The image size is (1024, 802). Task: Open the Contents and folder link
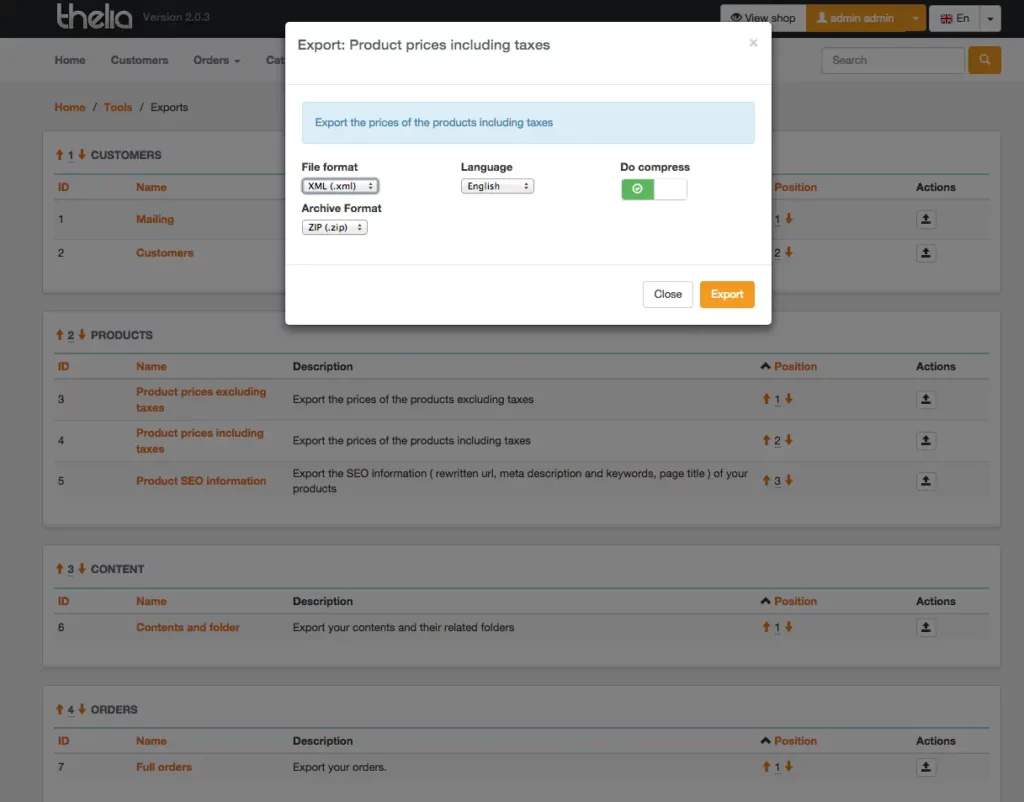coord(187,627)
